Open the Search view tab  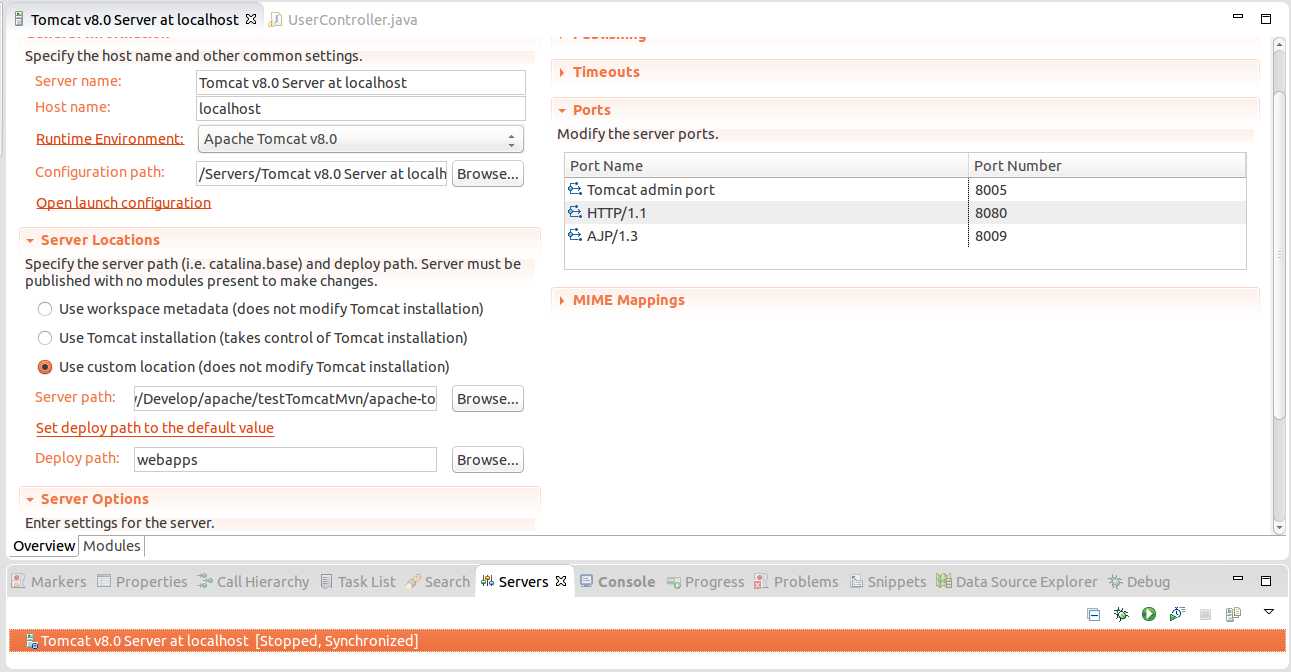(438, 581)
